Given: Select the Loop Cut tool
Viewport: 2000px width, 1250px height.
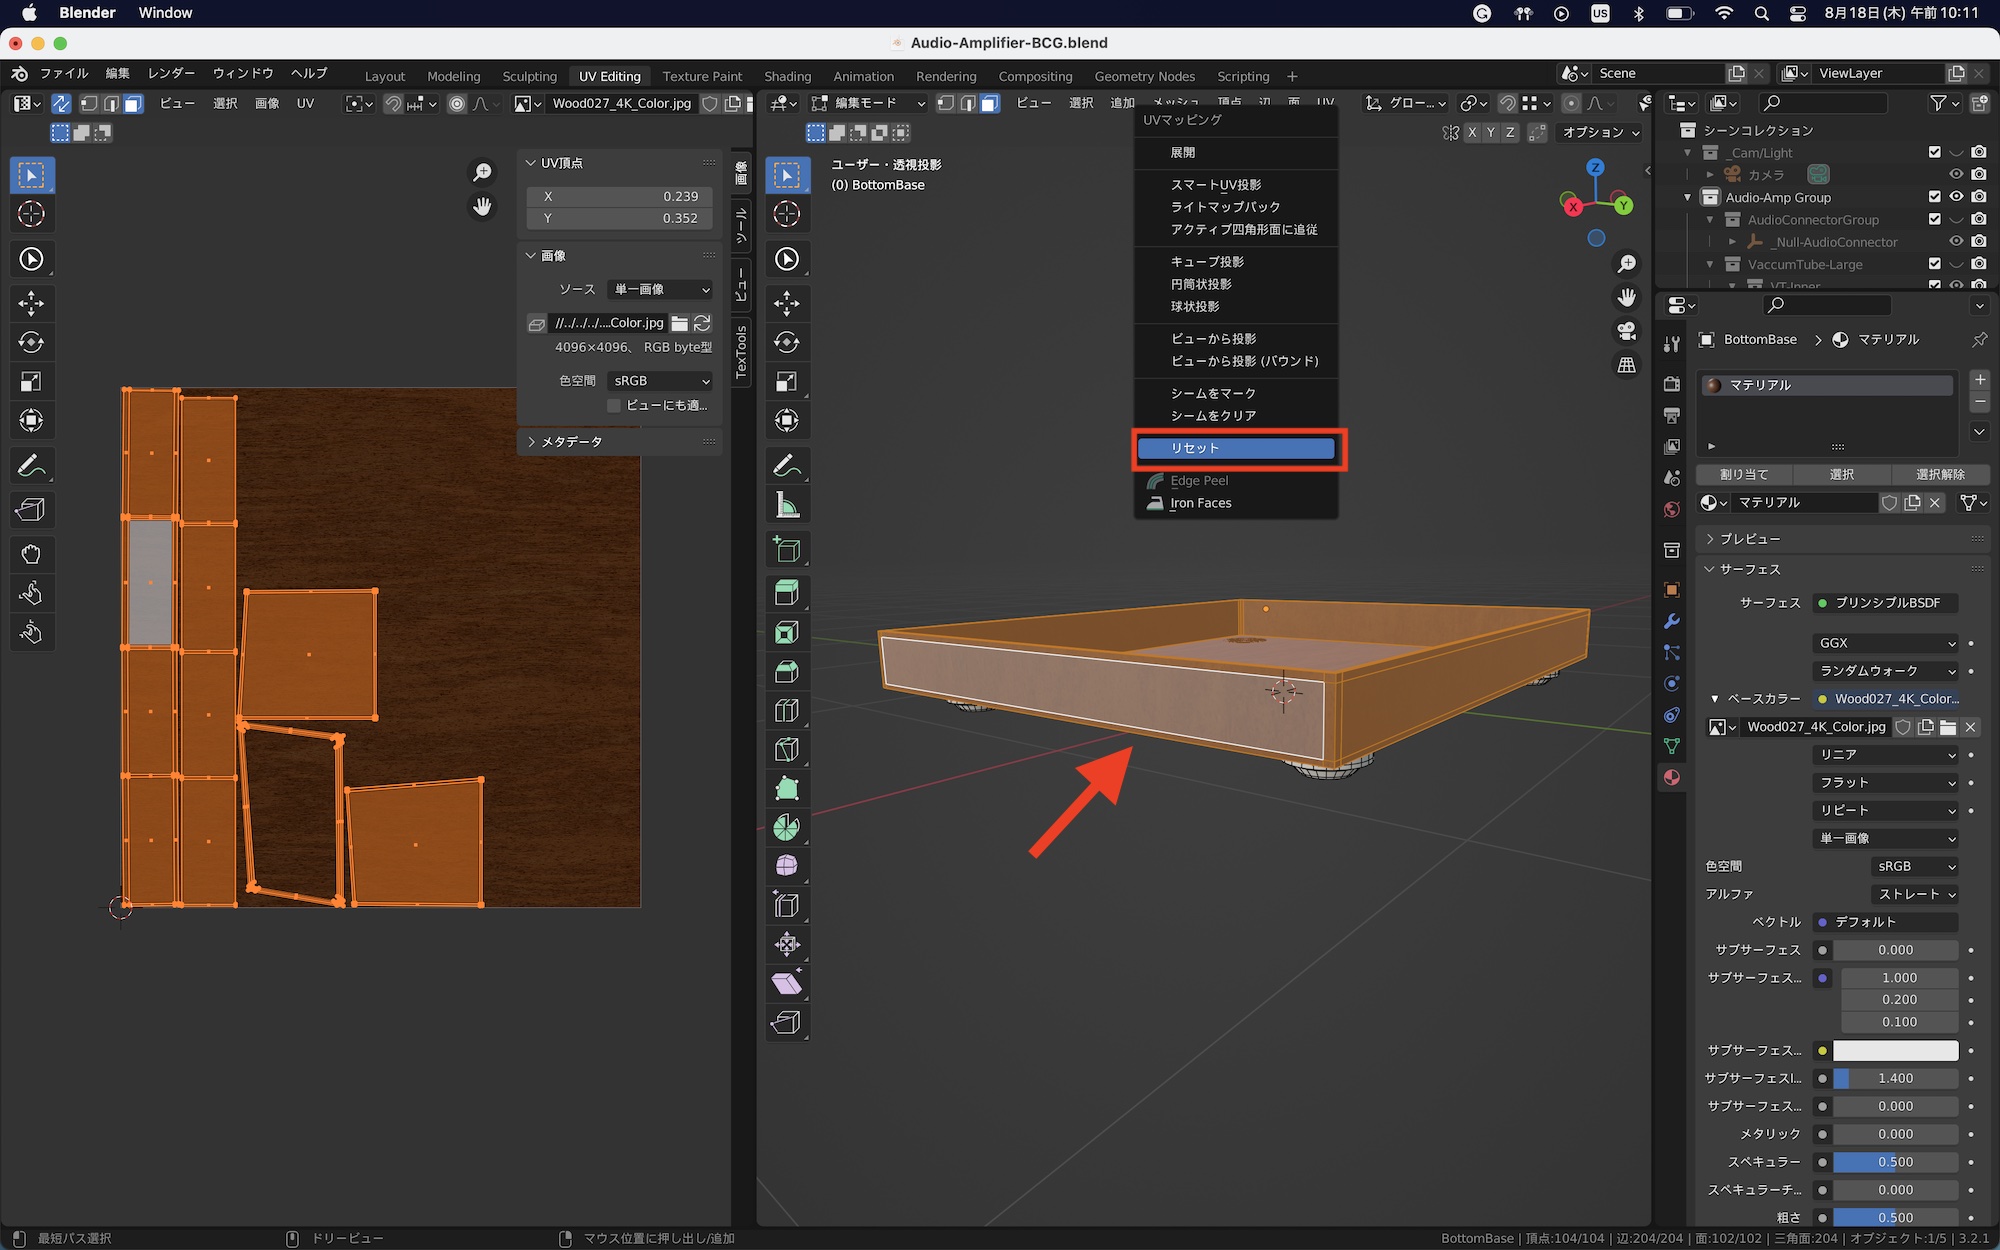Looking at the screenshot, I should [787, 710].
